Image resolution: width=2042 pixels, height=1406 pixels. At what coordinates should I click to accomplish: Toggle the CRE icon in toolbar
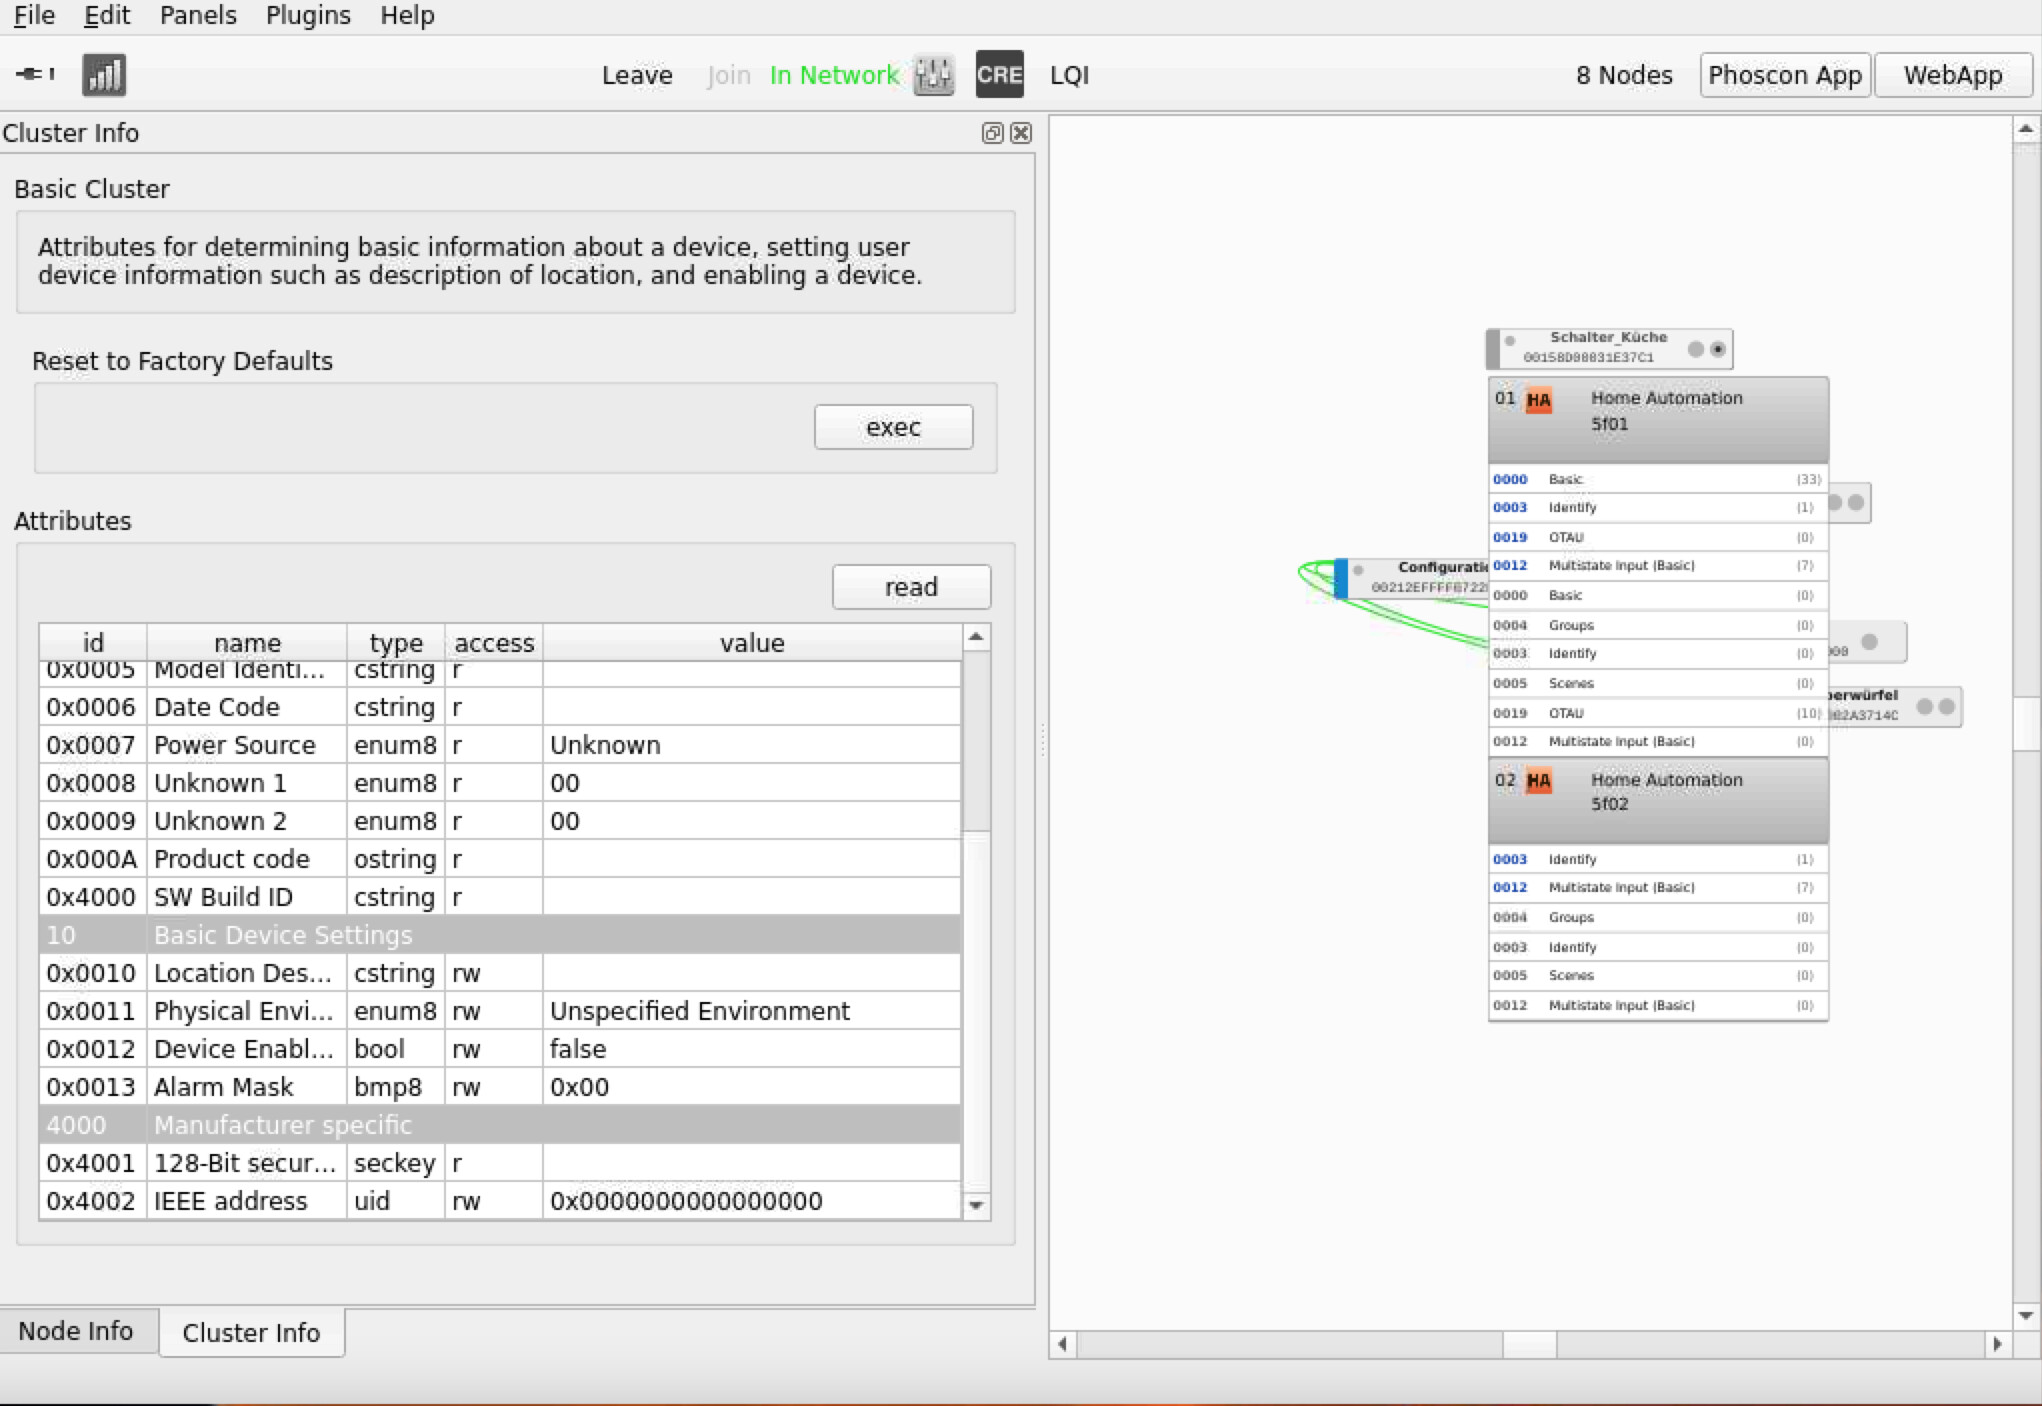[999, 75]
